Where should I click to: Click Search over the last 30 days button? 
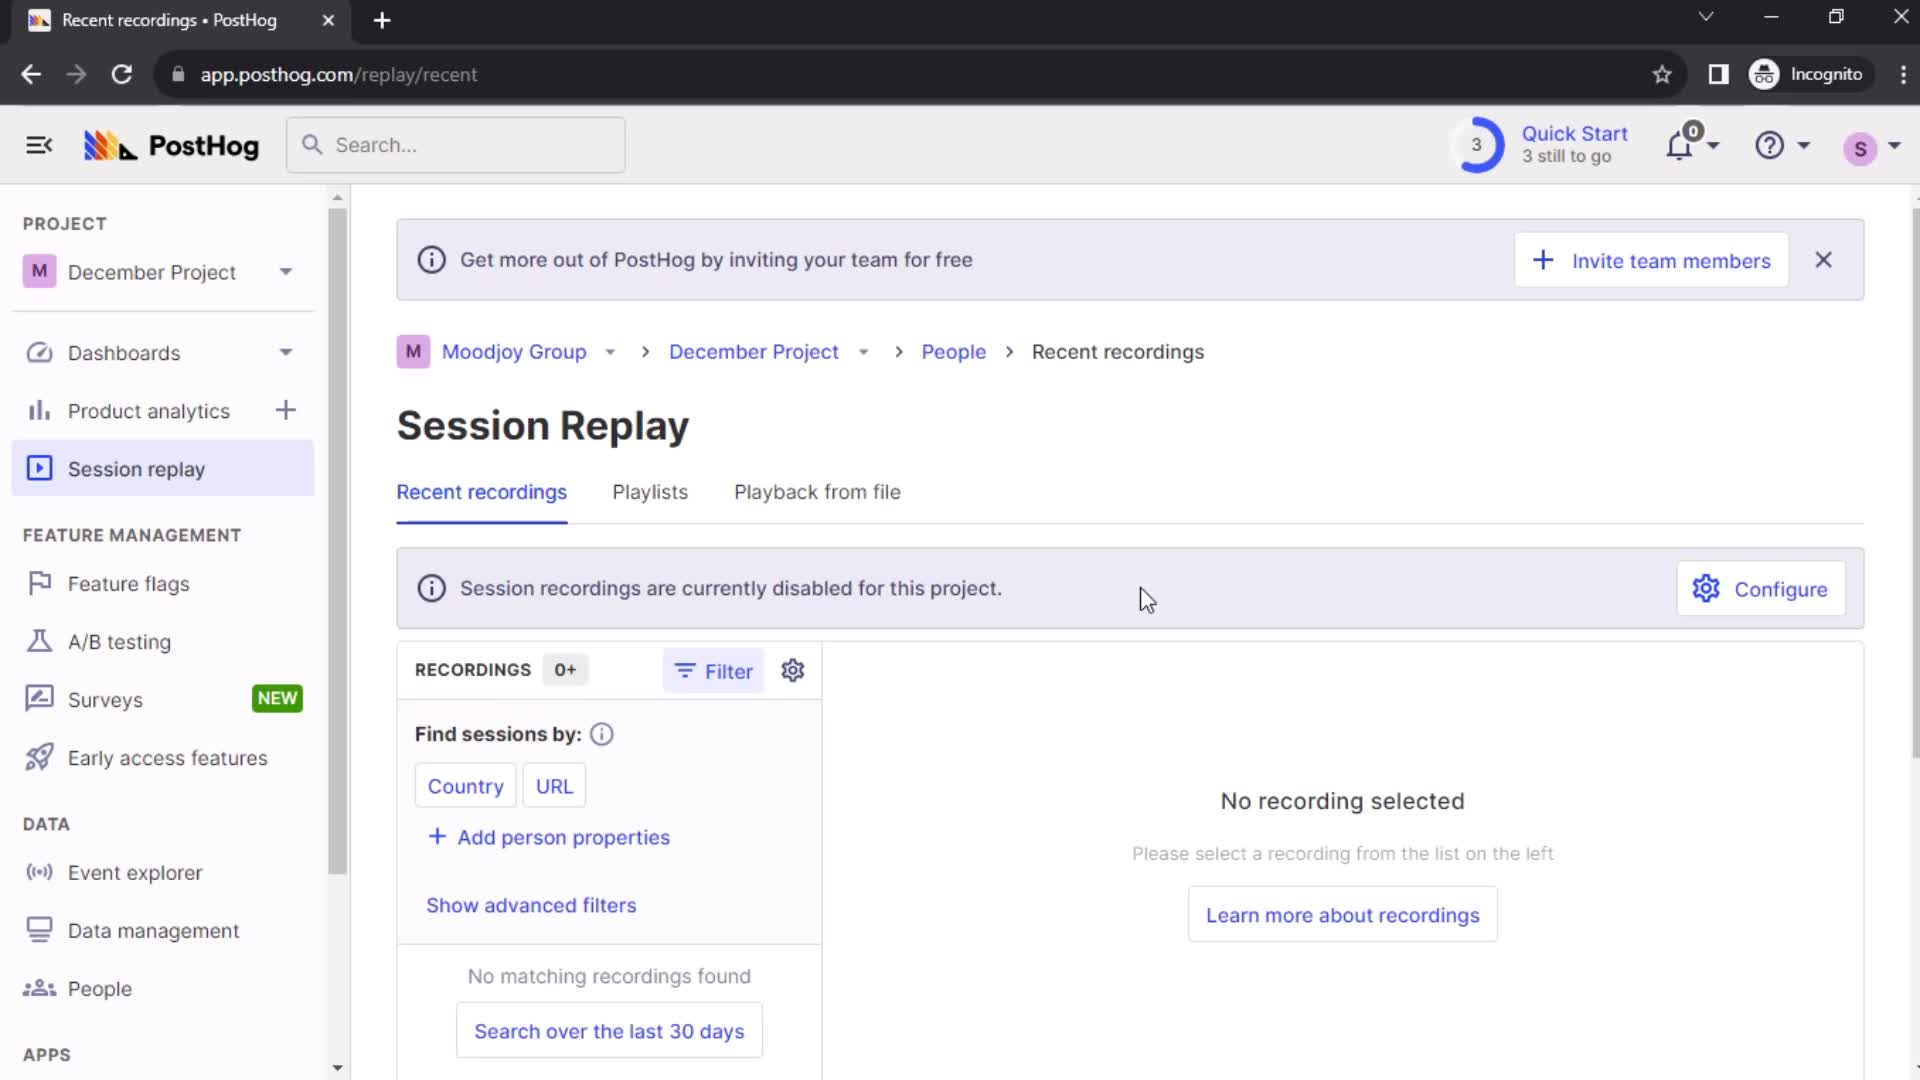(609, 1031)
